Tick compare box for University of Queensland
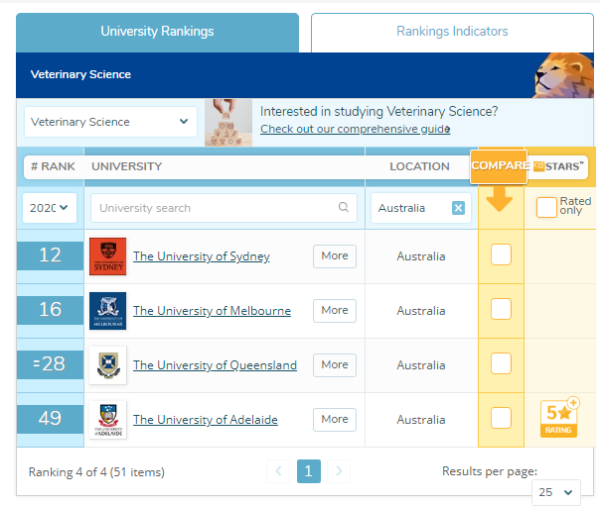 [501, 363]
